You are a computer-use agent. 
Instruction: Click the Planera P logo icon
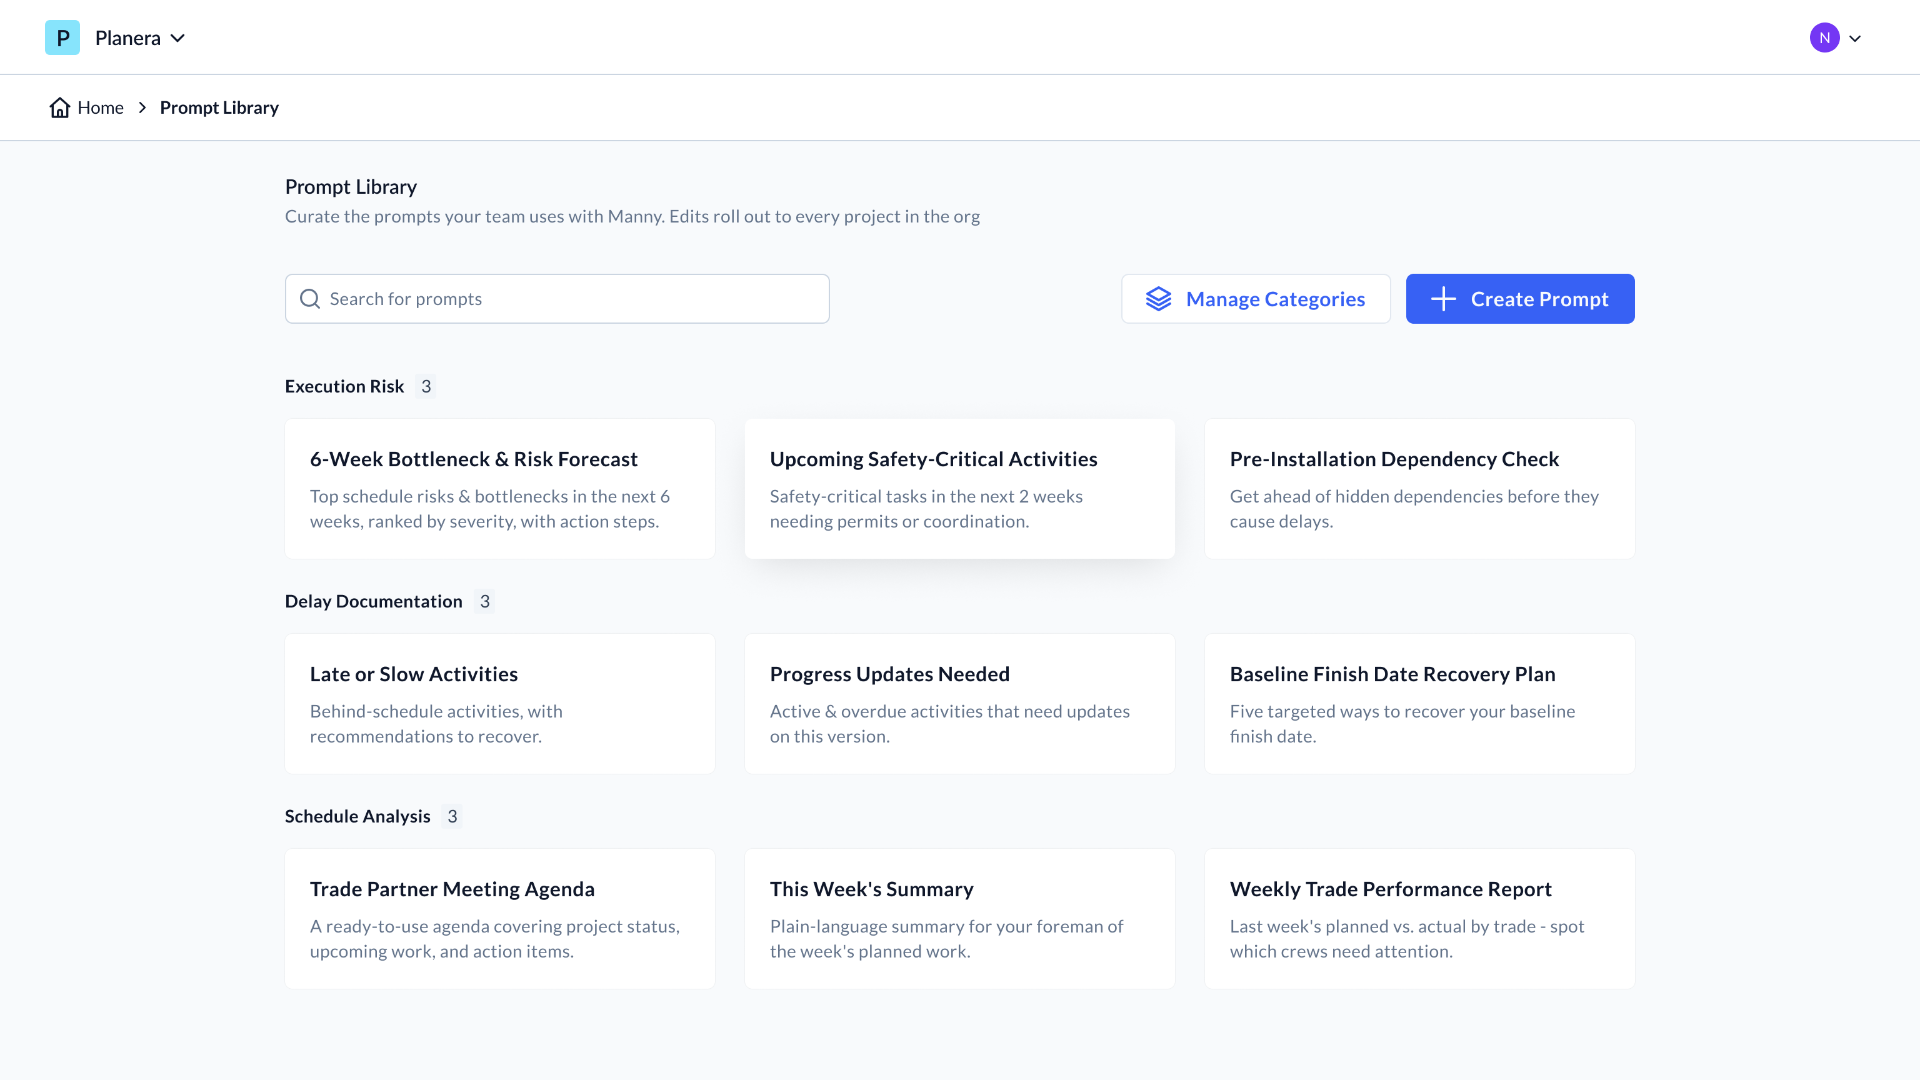[x=62, y=38]
